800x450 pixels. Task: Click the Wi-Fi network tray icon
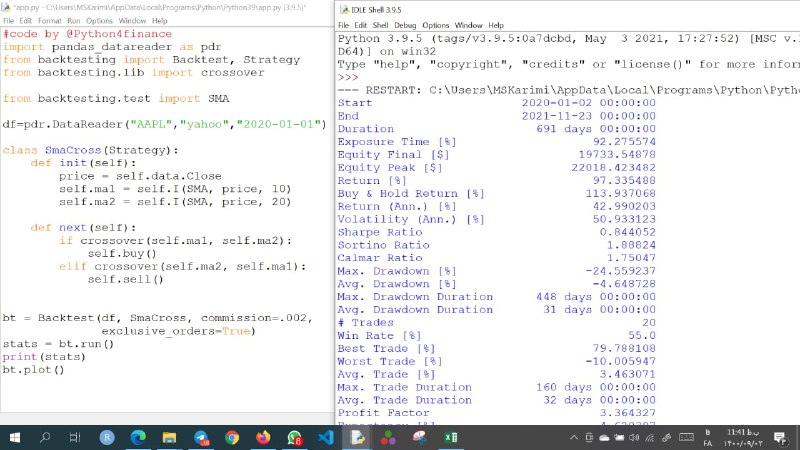[x=649, y=437]
